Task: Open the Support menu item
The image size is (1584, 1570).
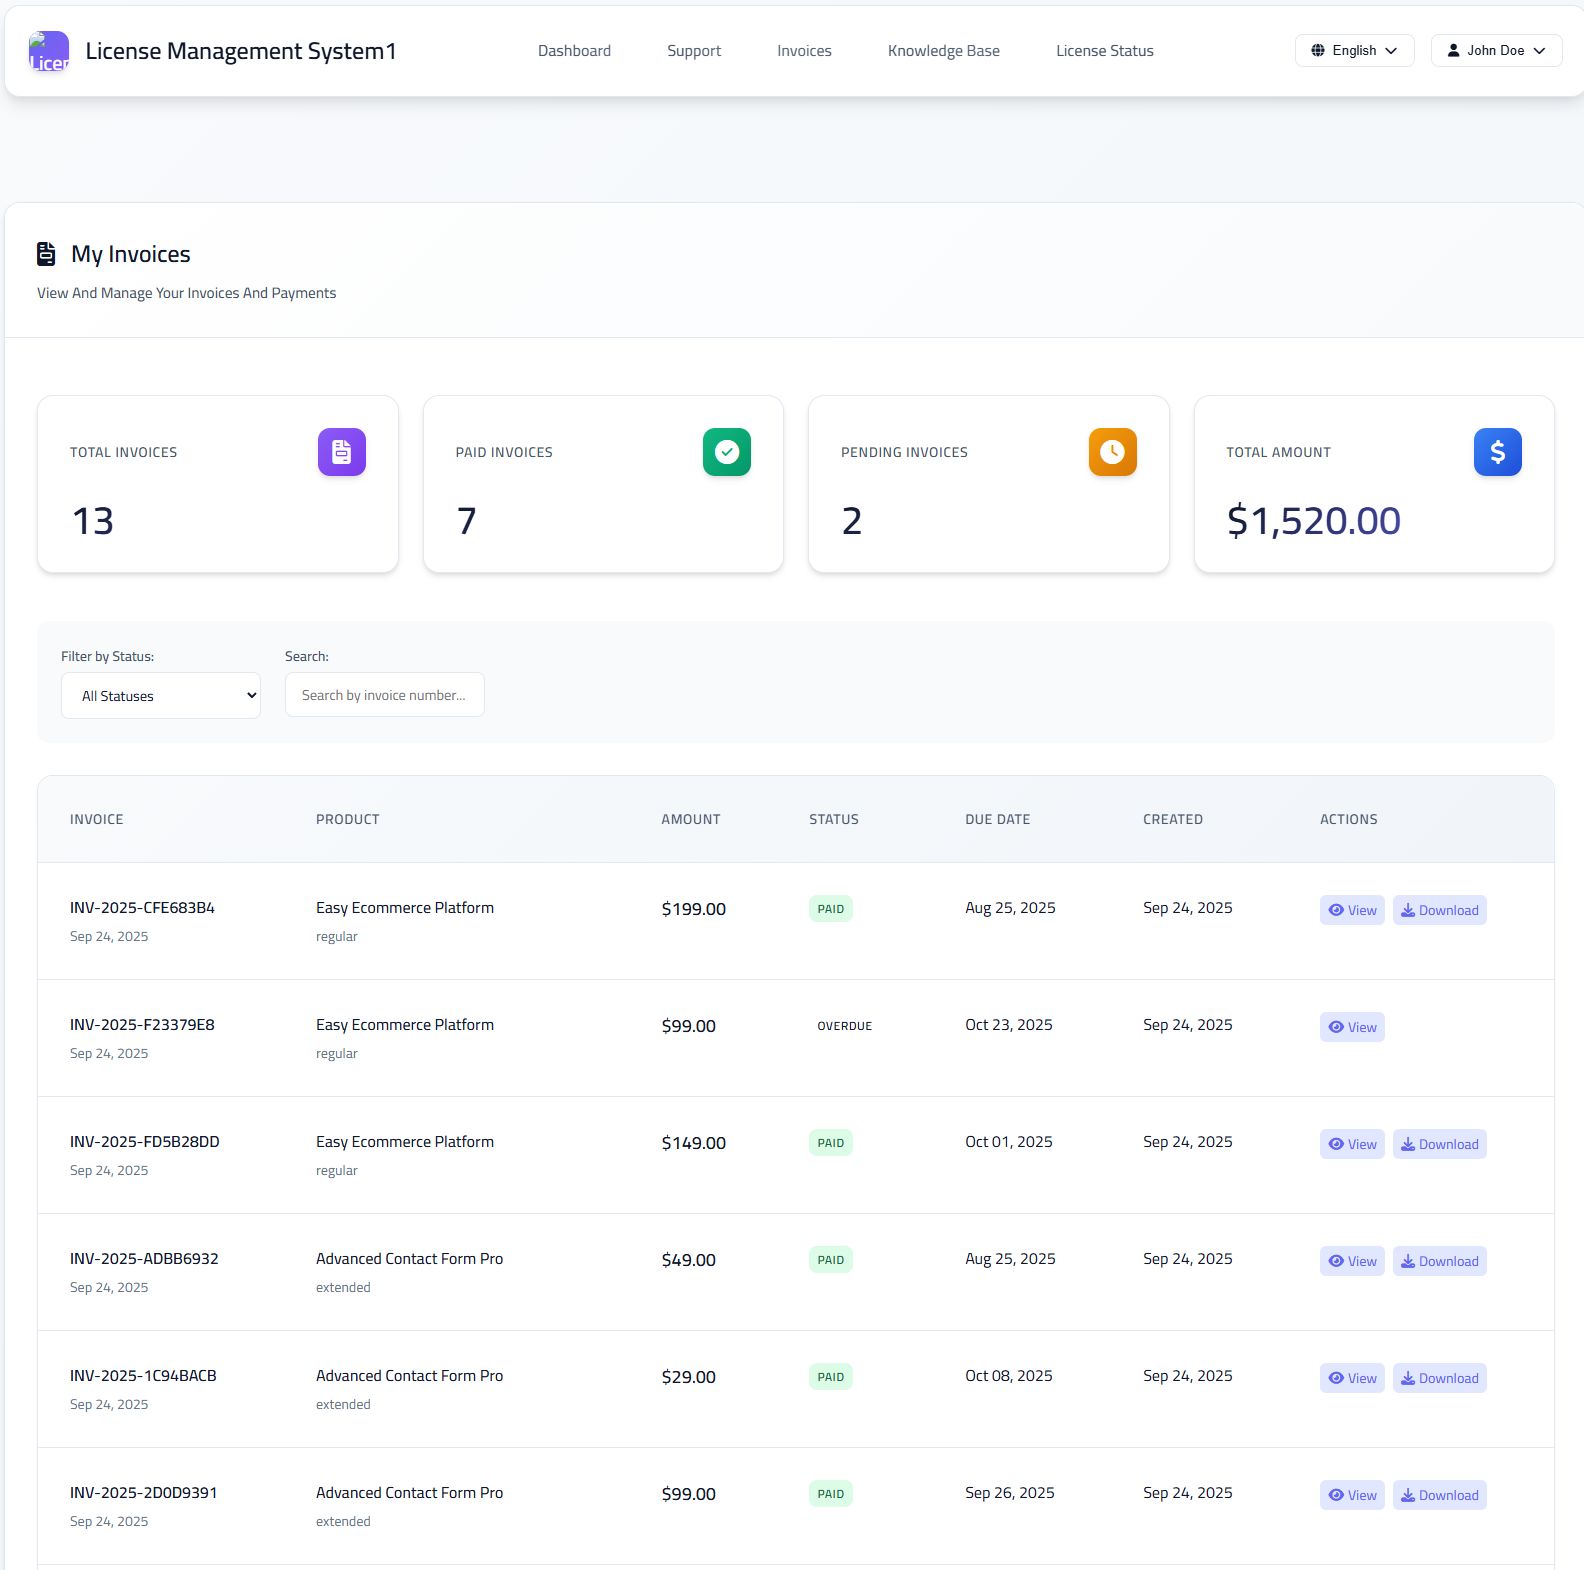Action: [694, 51]
